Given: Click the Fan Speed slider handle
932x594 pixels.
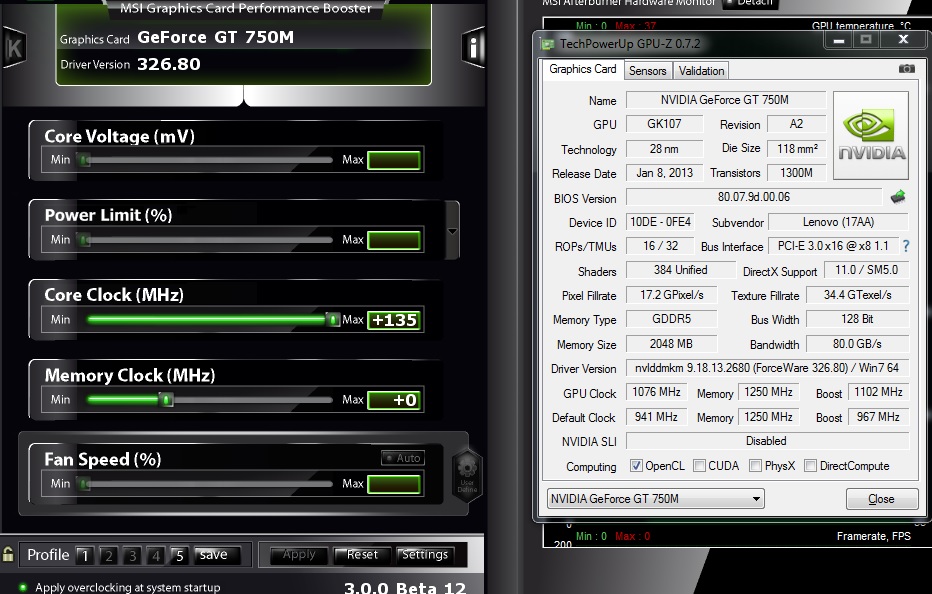Looking at the screenshot, I should [85, 484].
